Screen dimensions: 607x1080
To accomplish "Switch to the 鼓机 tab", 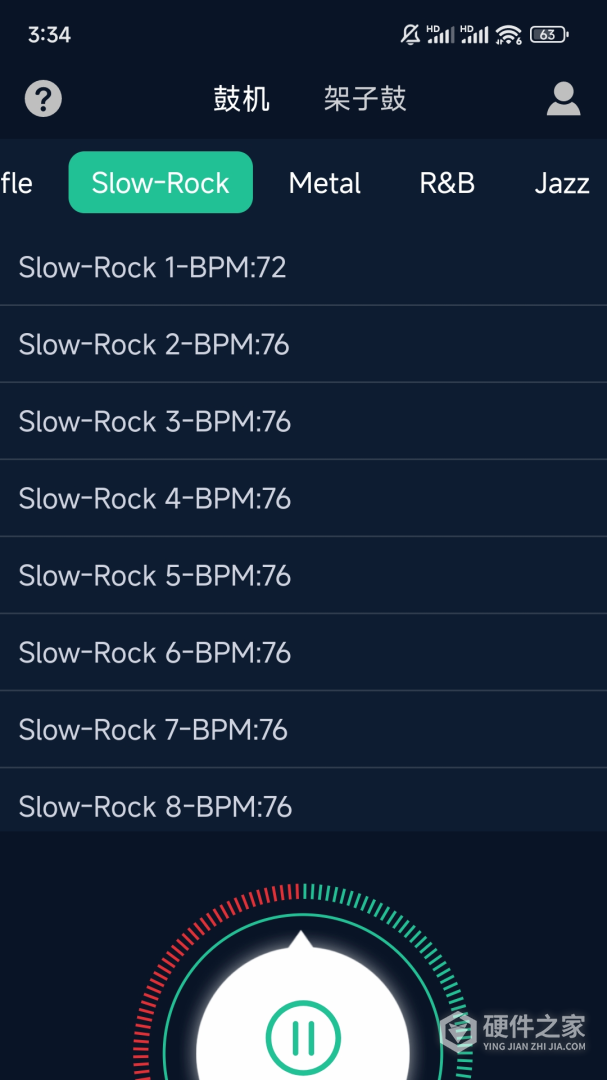I will click(x=241, y=99).
